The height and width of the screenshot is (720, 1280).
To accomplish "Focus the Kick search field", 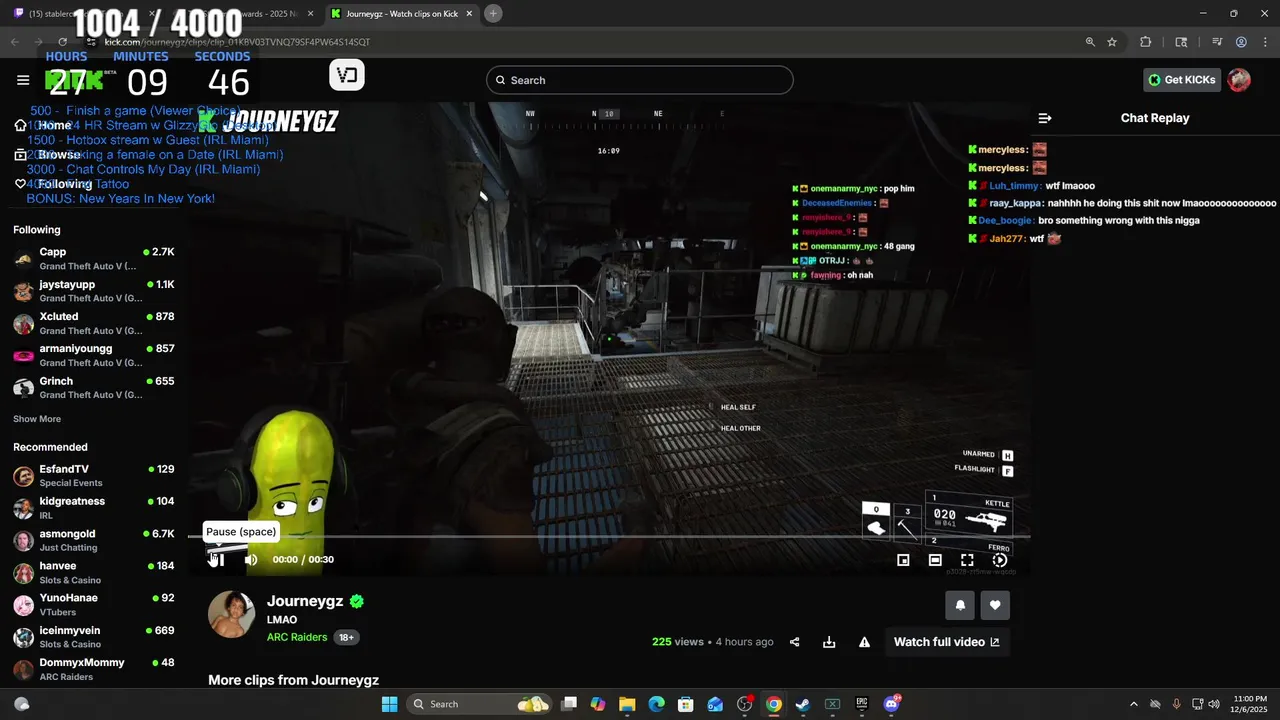I will pos(640,80).
